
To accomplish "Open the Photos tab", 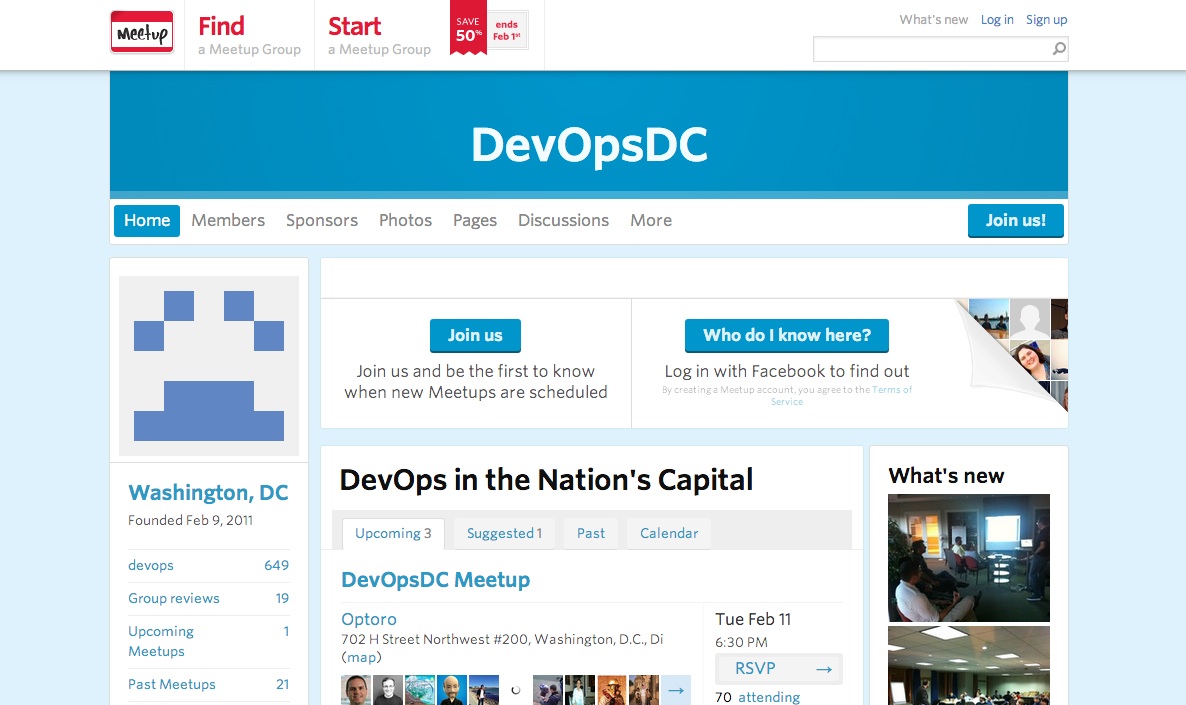I will click(x=405, y=220).
